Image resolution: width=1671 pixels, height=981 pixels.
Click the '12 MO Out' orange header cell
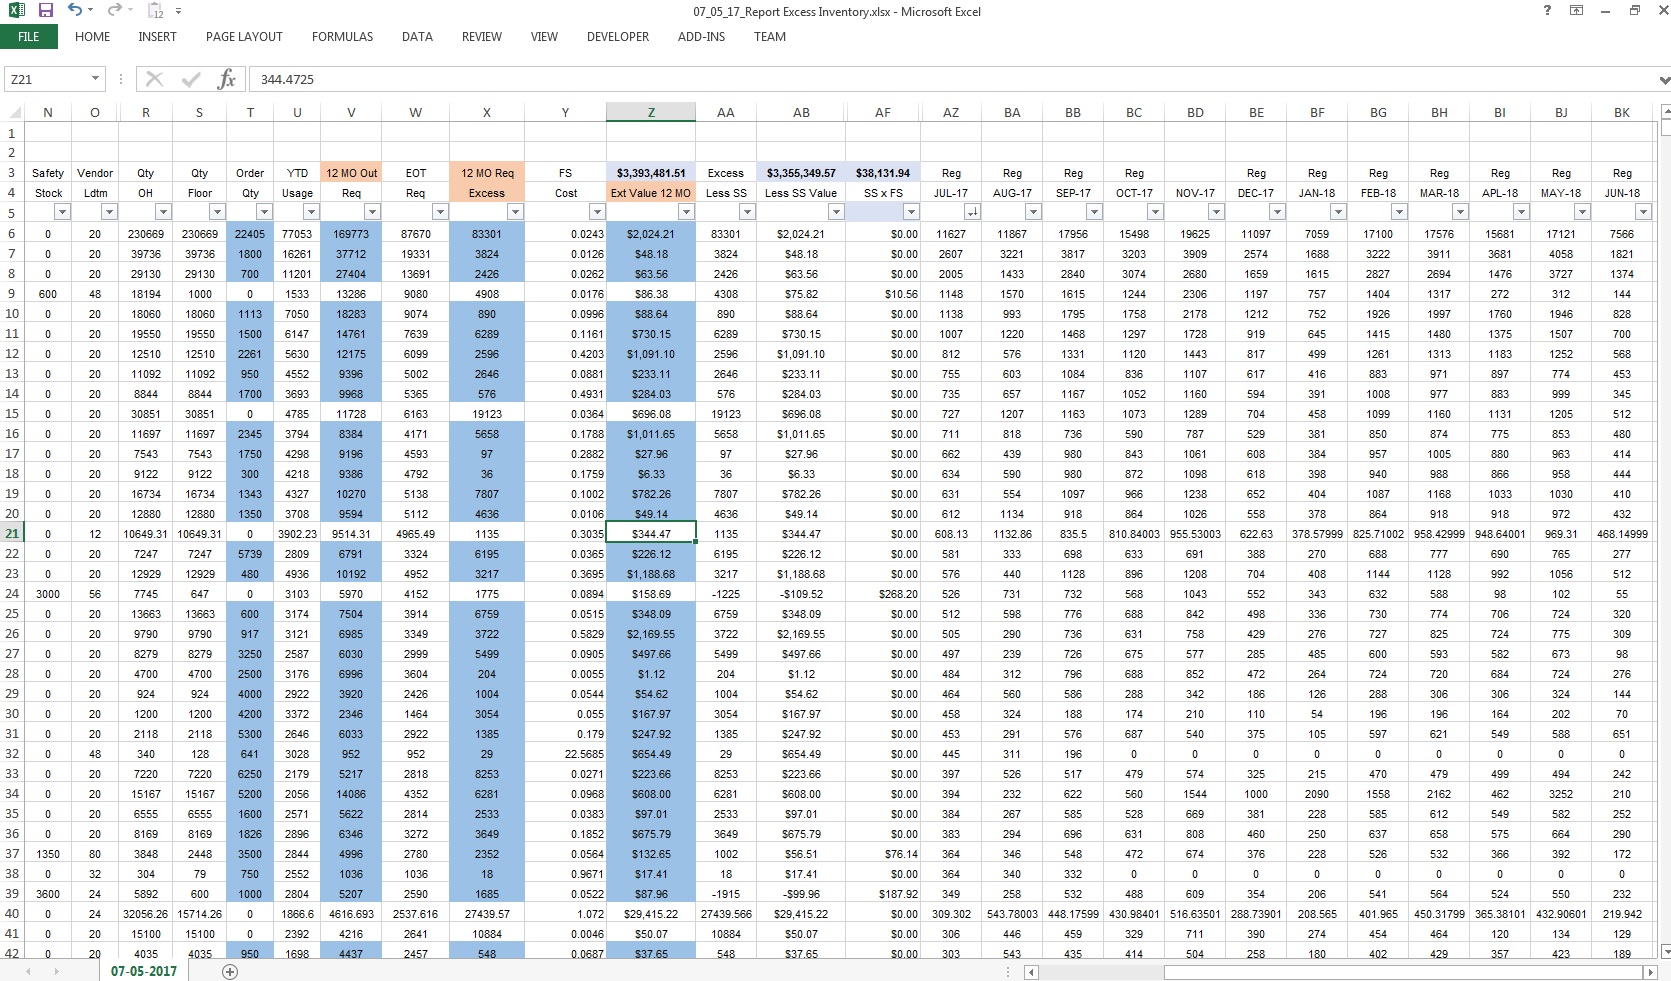351,173
